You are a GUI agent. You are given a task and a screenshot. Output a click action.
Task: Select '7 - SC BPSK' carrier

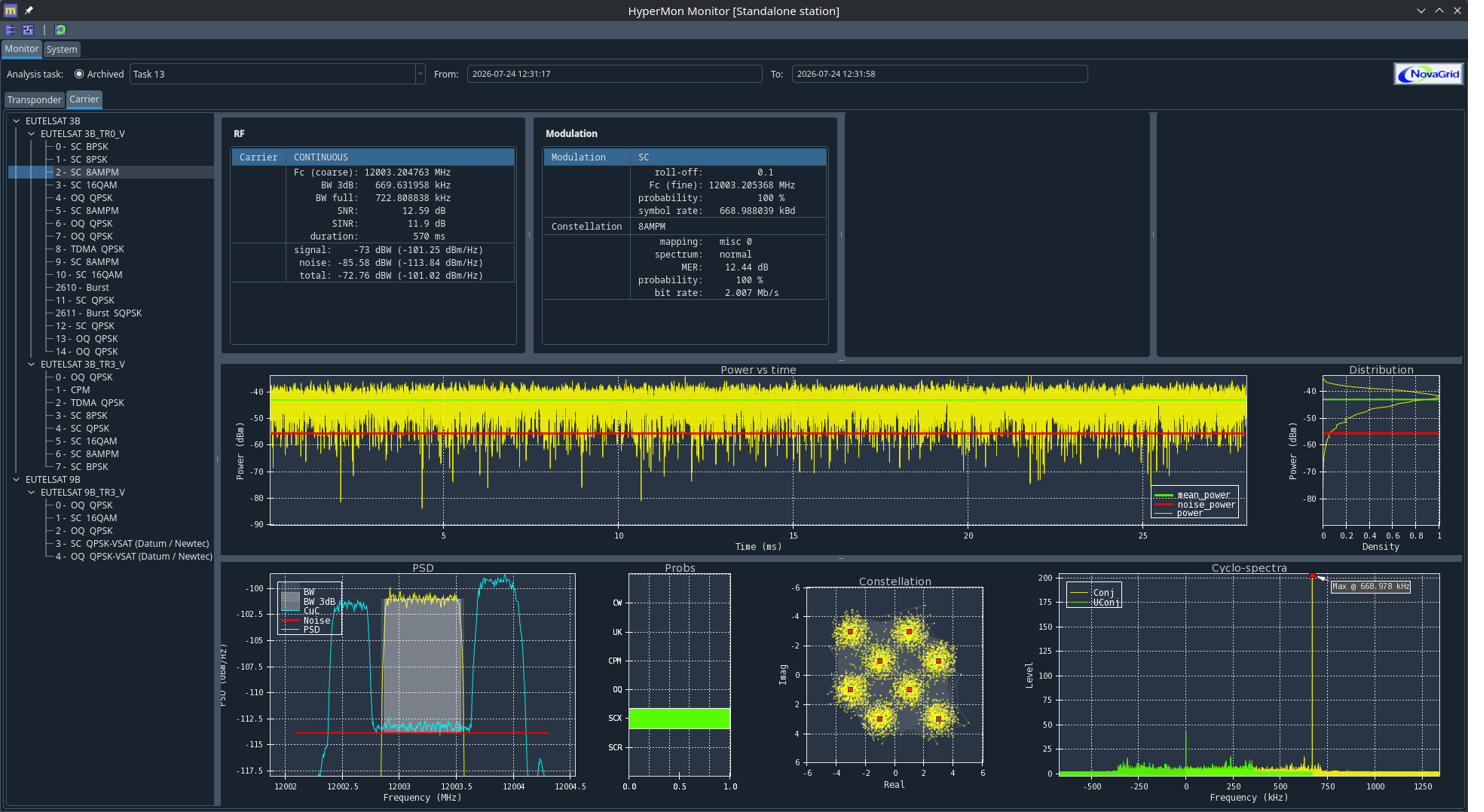click(81, 467)
